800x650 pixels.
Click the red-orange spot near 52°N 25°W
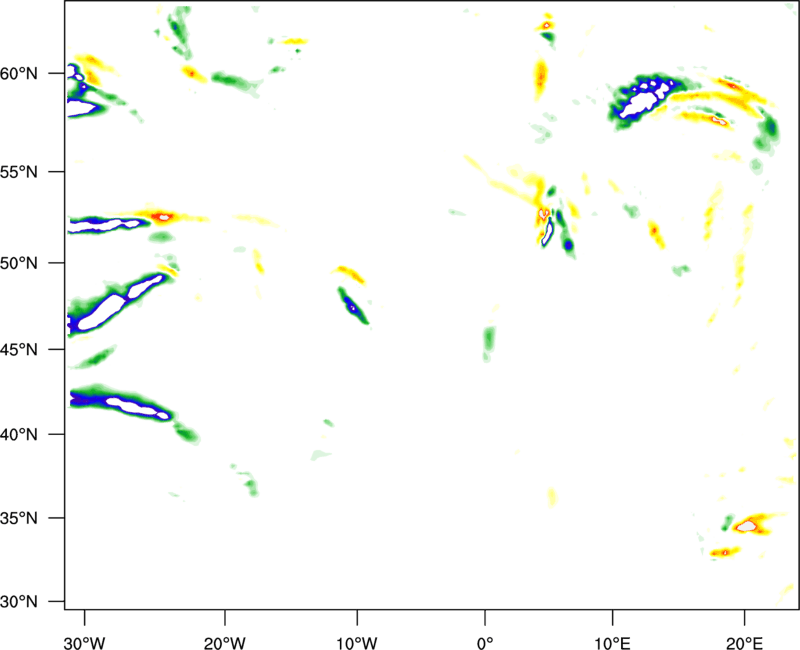point(164,215)
